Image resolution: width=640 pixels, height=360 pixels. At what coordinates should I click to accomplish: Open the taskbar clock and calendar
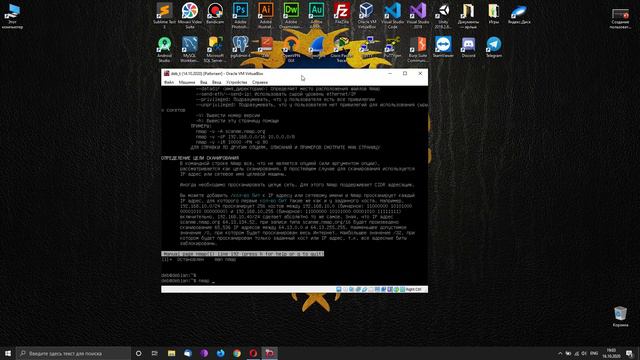click(611, 353)
